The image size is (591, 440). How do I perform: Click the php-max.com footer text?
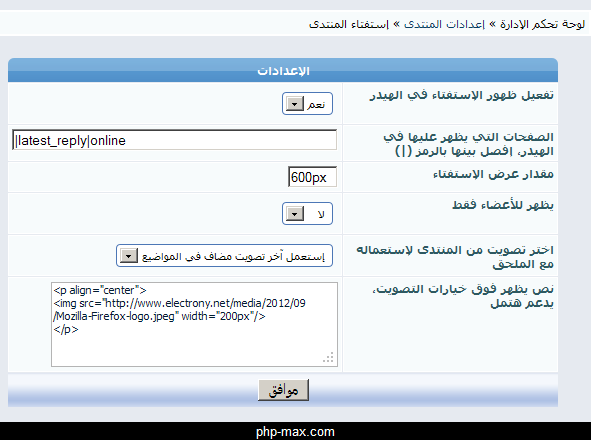(295, 432)
